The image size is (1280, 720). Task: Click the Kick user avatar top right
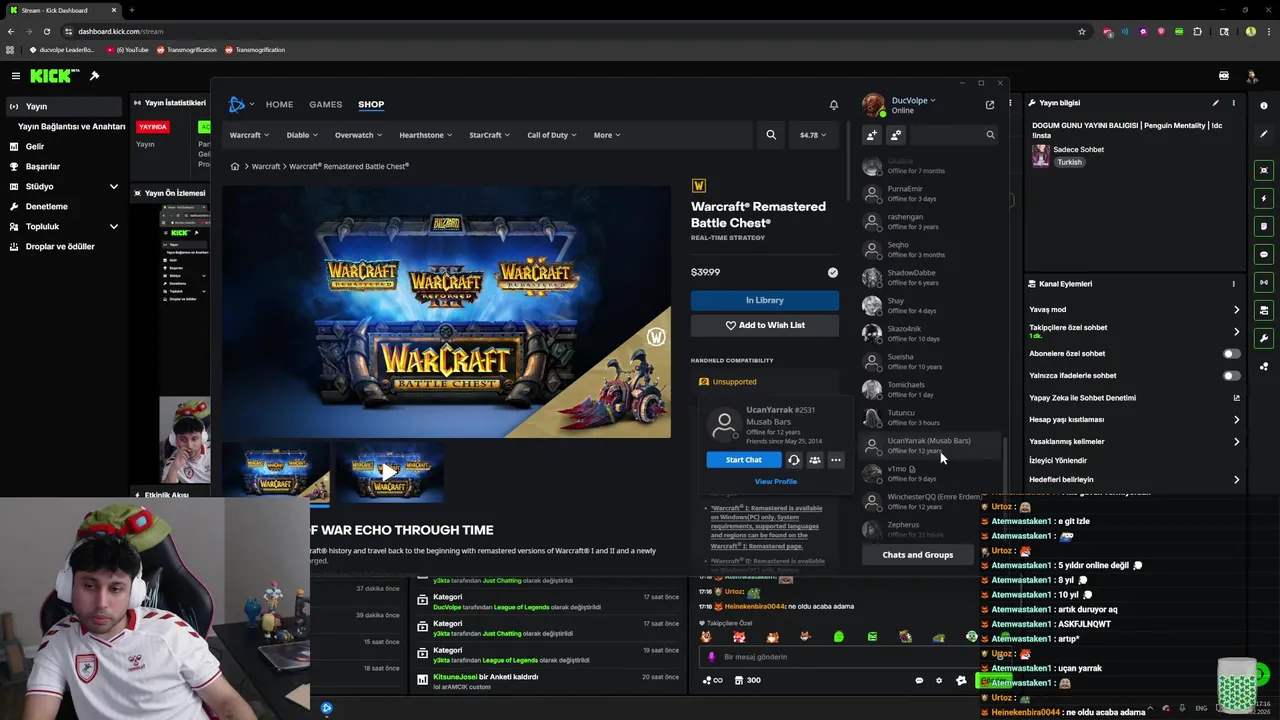click(1251, 76)
